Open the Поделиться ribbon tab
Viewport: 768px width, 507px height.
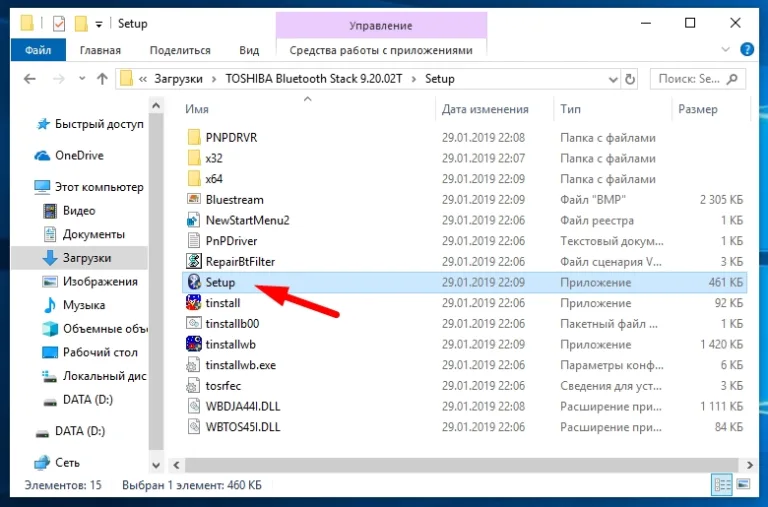180,50
